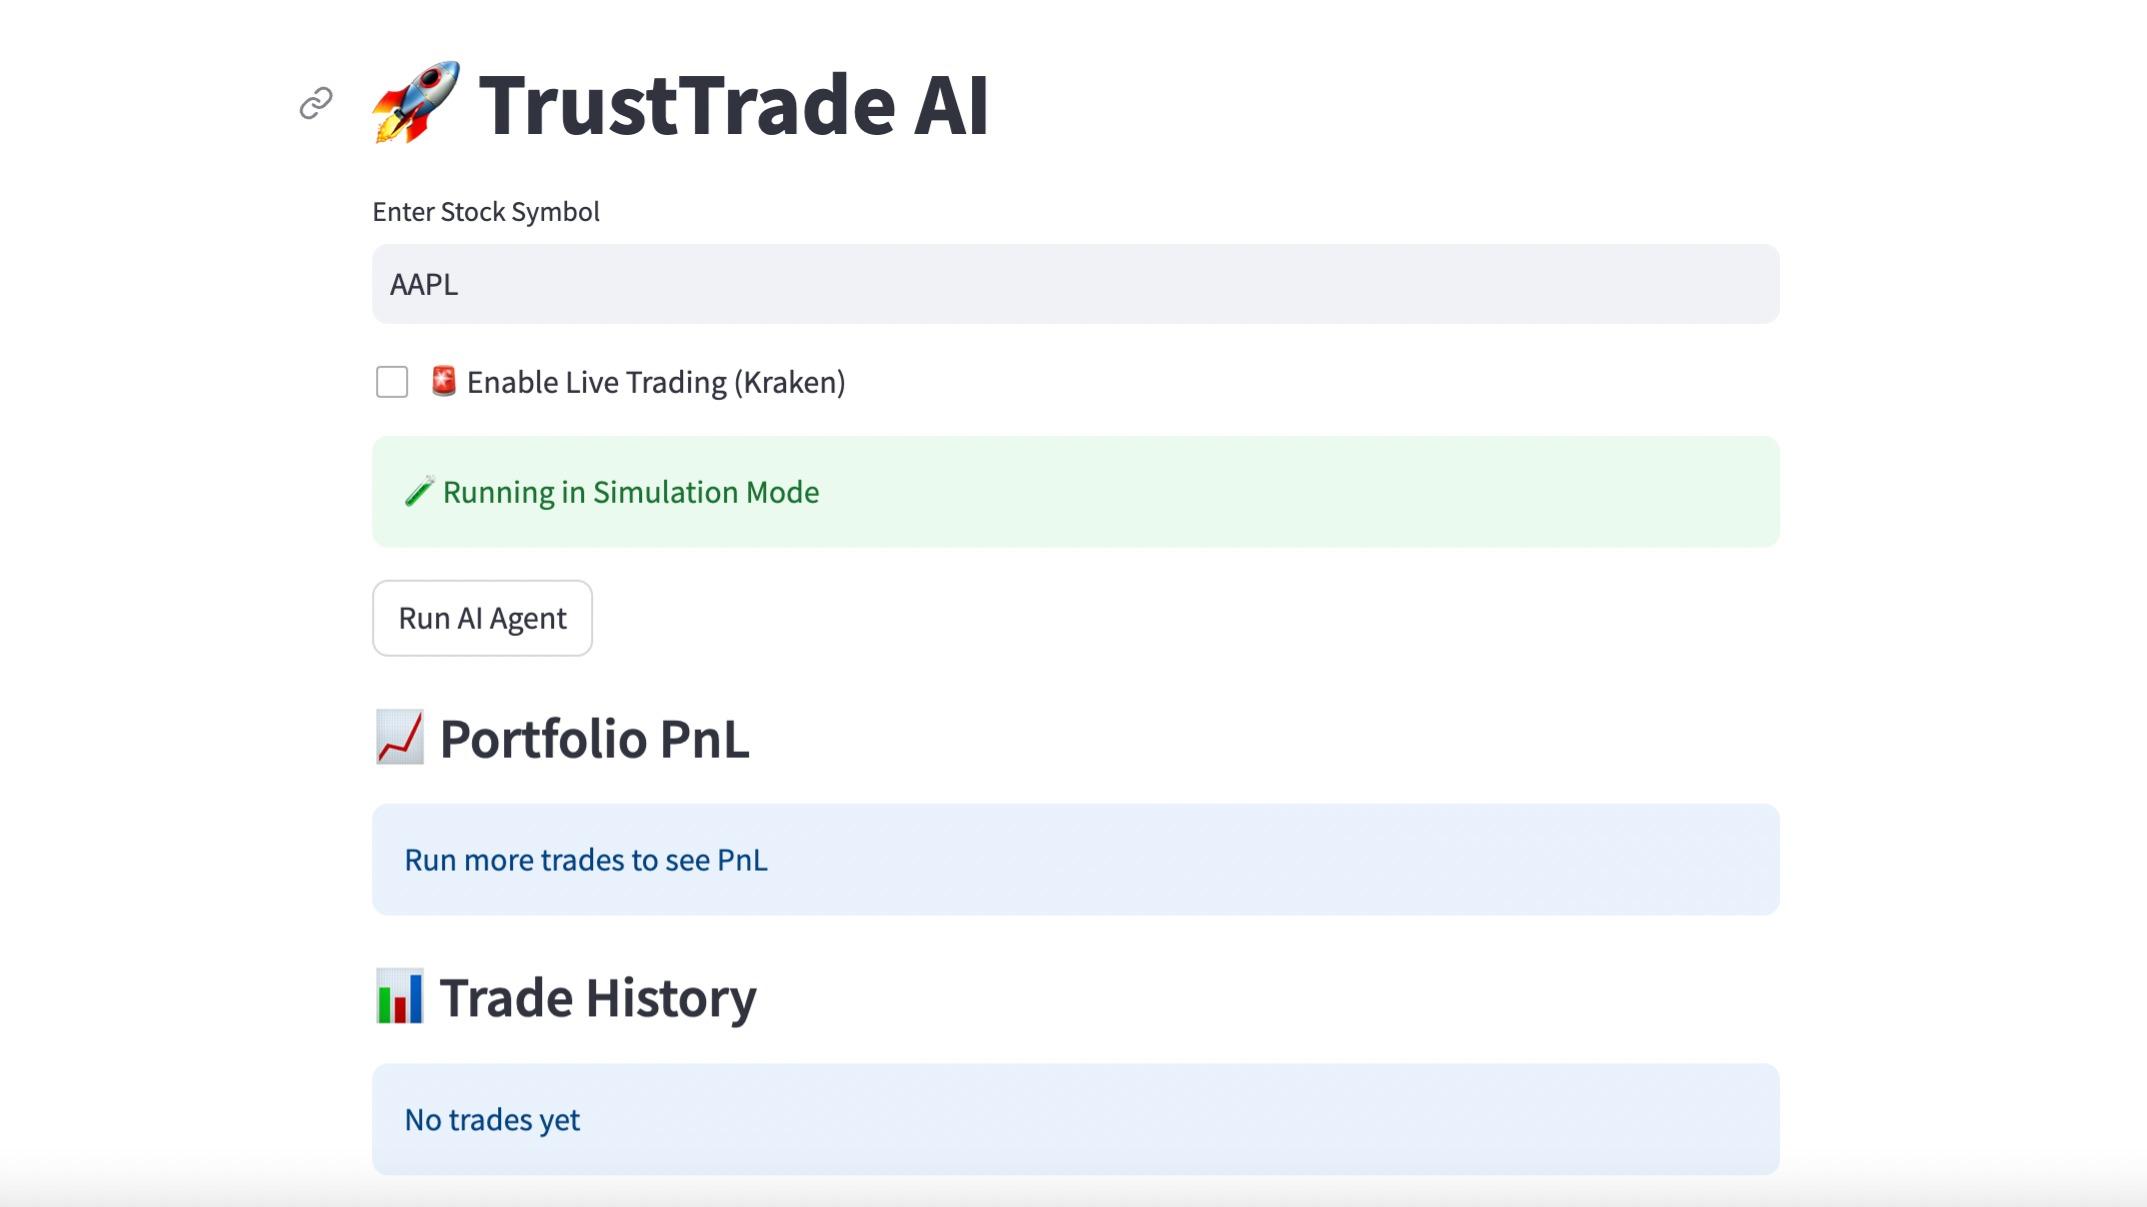2147x1207 pixels.
Task: Click inside the Enter Stock Symbol field
Action: (x=1075, y=284)
